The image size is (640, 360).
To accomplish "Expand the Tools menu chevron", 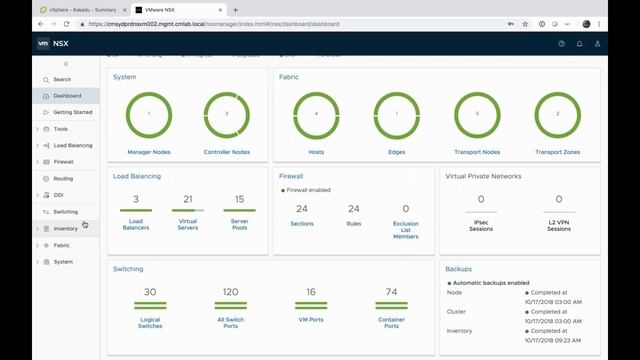I will (38, 129).
